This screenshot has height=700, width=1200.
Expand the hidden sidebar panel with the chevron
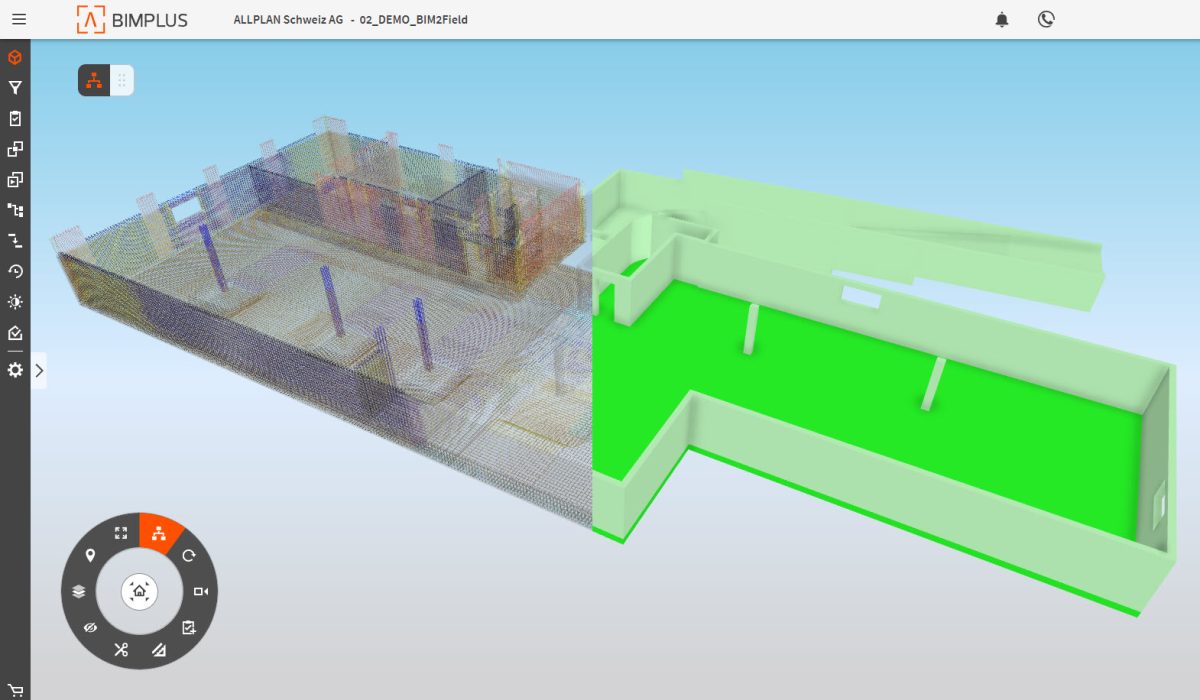pyautogui.click(x=39, y=370)
